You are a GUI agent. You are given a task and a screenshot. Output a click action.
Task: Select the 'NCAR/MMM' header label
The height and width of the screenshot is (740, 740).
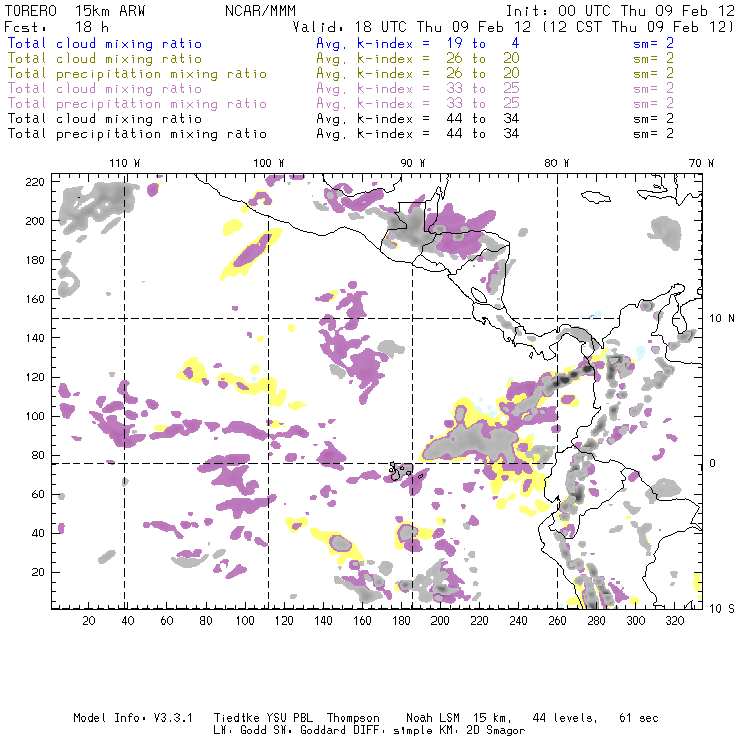261,11
